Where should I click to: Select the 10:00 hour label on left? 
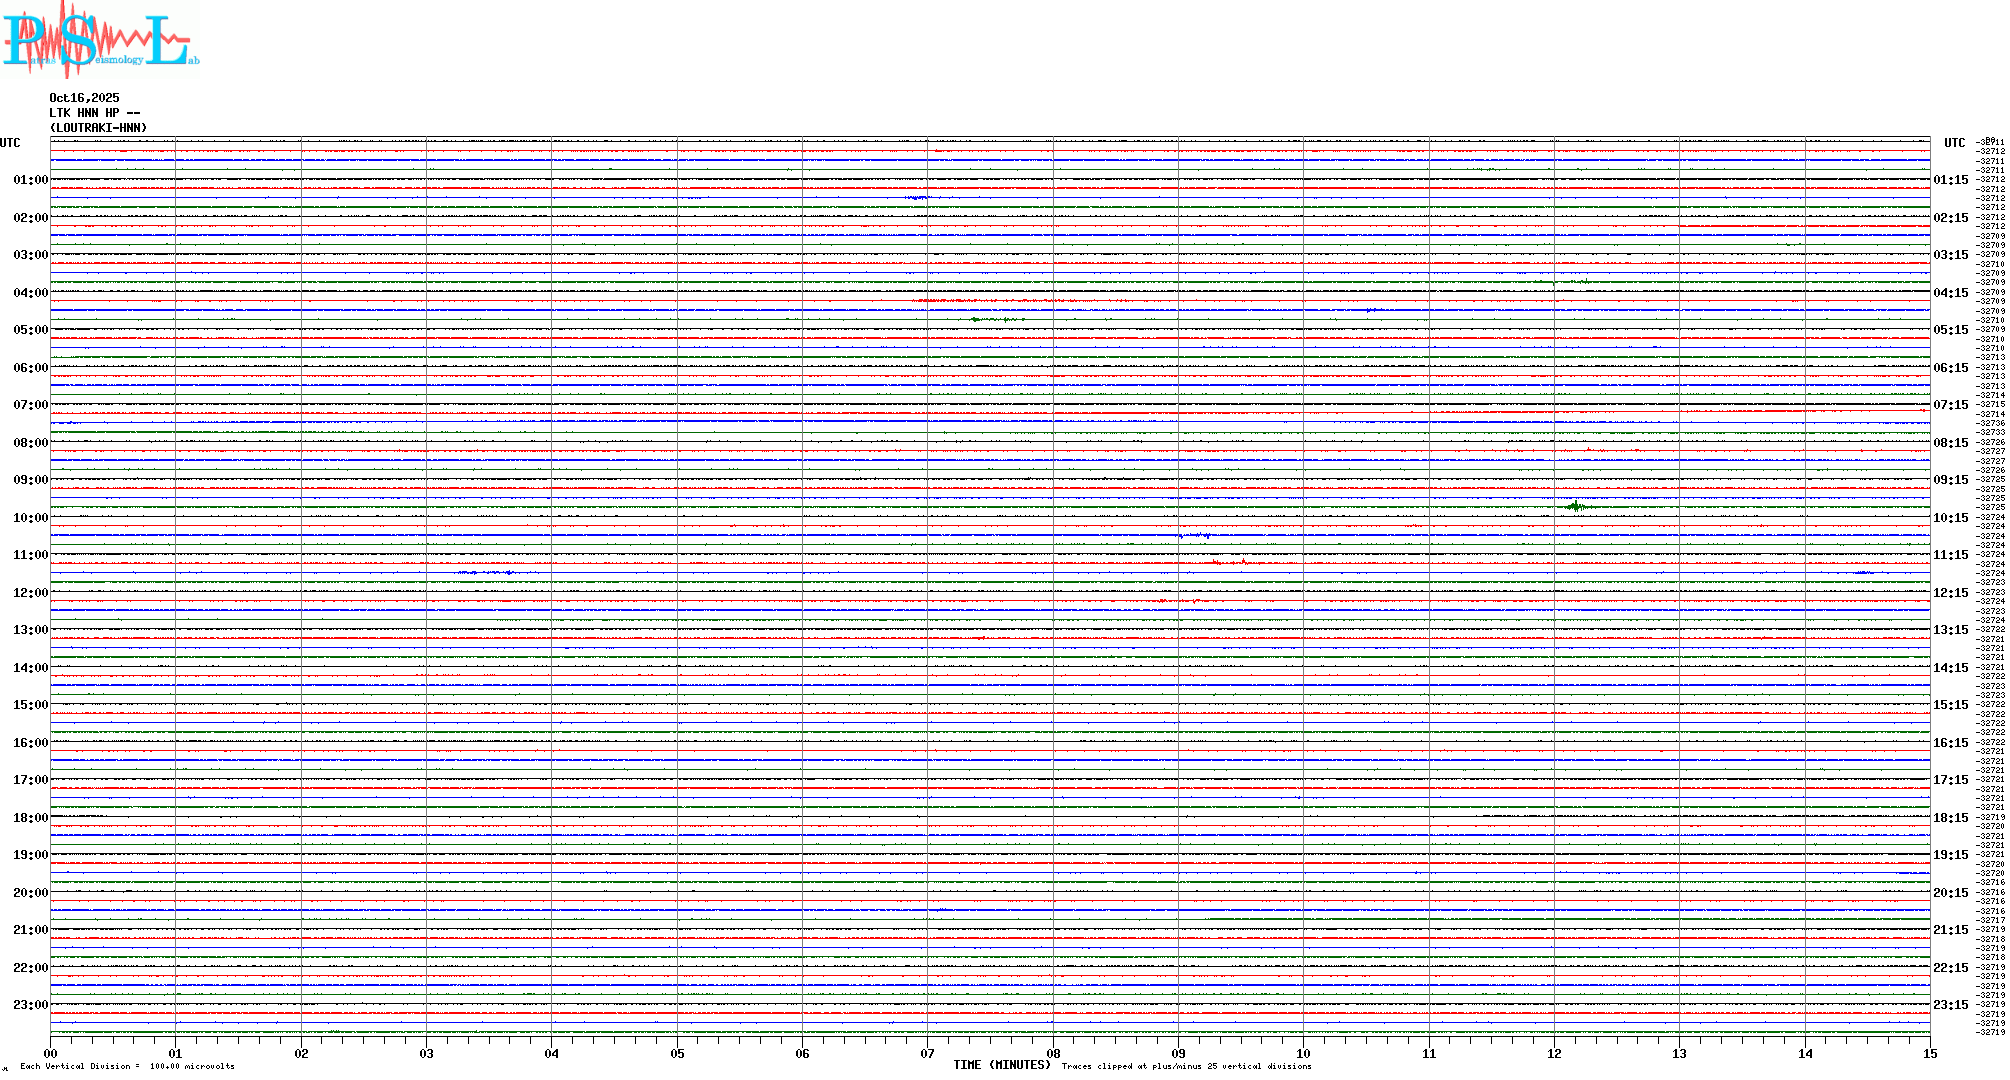(30, 518)
